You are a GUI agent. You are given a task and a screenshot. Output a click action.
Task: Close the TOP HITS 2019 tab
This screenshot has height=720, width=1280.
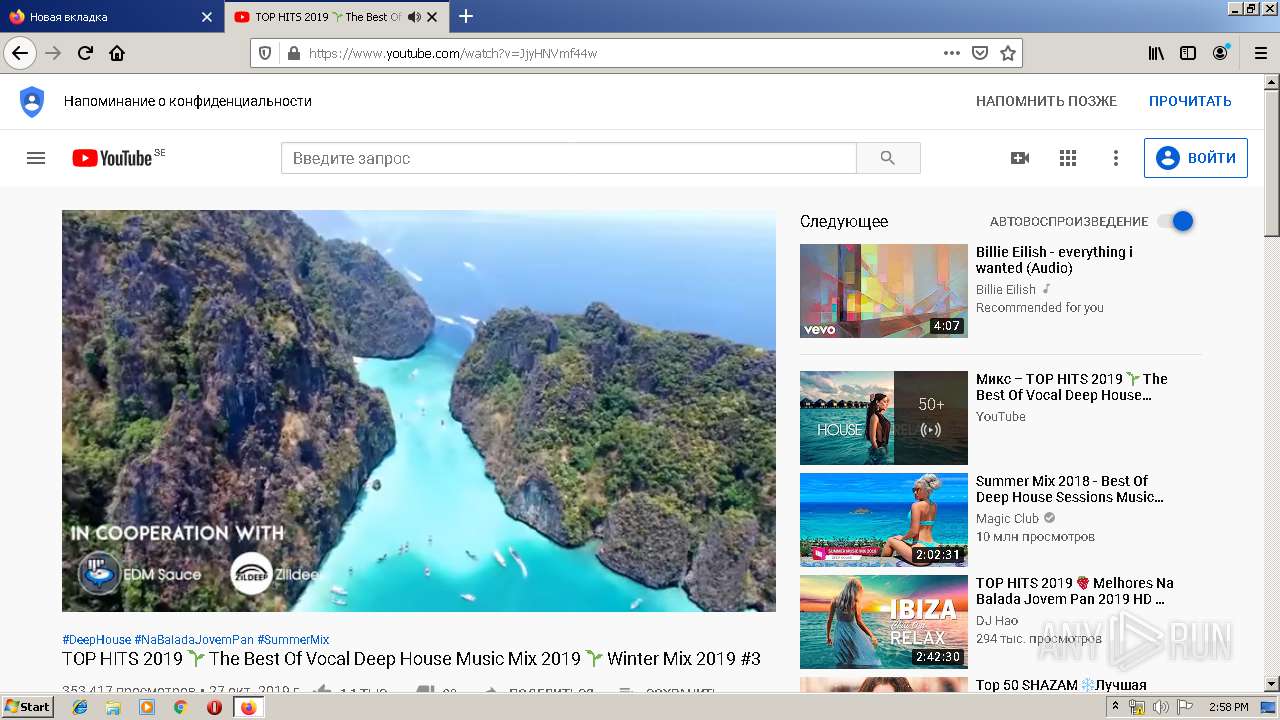pyautogui.click(x=432, y=17)
